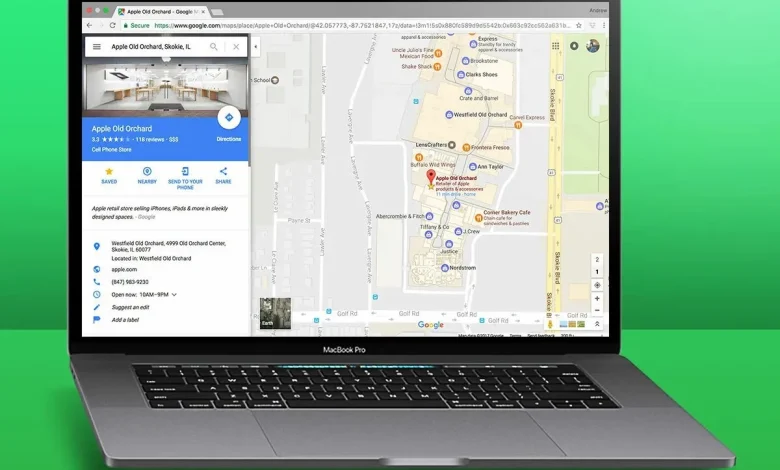Screen dimensions: 780x470
Task: Click the browser back arrow
Action: pyautogui.click(x=89, y=25)
